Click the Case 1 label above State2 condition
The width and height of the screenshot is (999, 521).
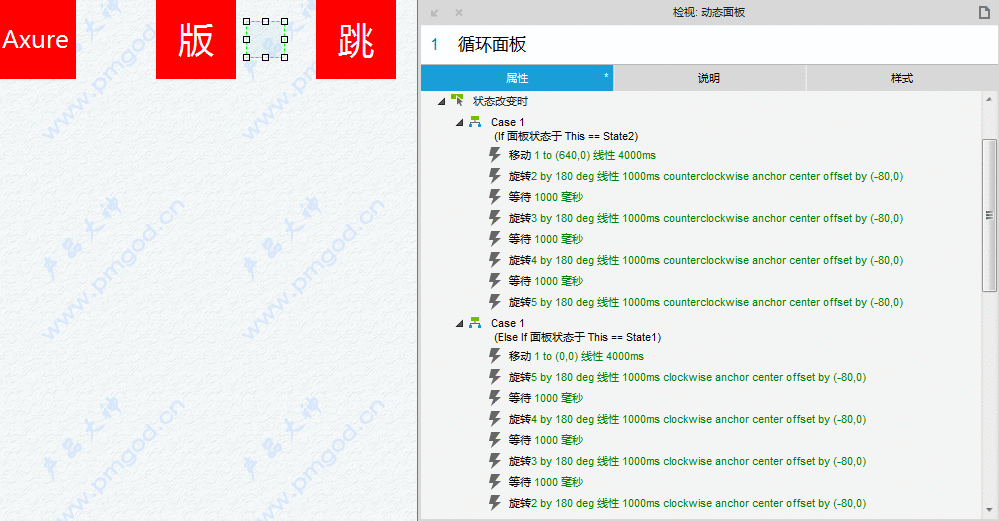coord(507,122)
